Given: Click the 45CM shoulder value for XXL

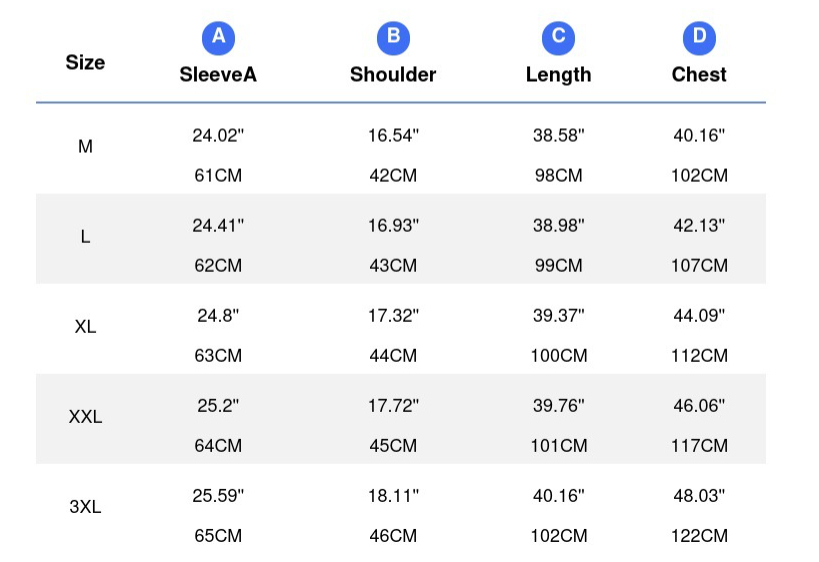Looking at the screenshot, I should (x=393, y=446).
